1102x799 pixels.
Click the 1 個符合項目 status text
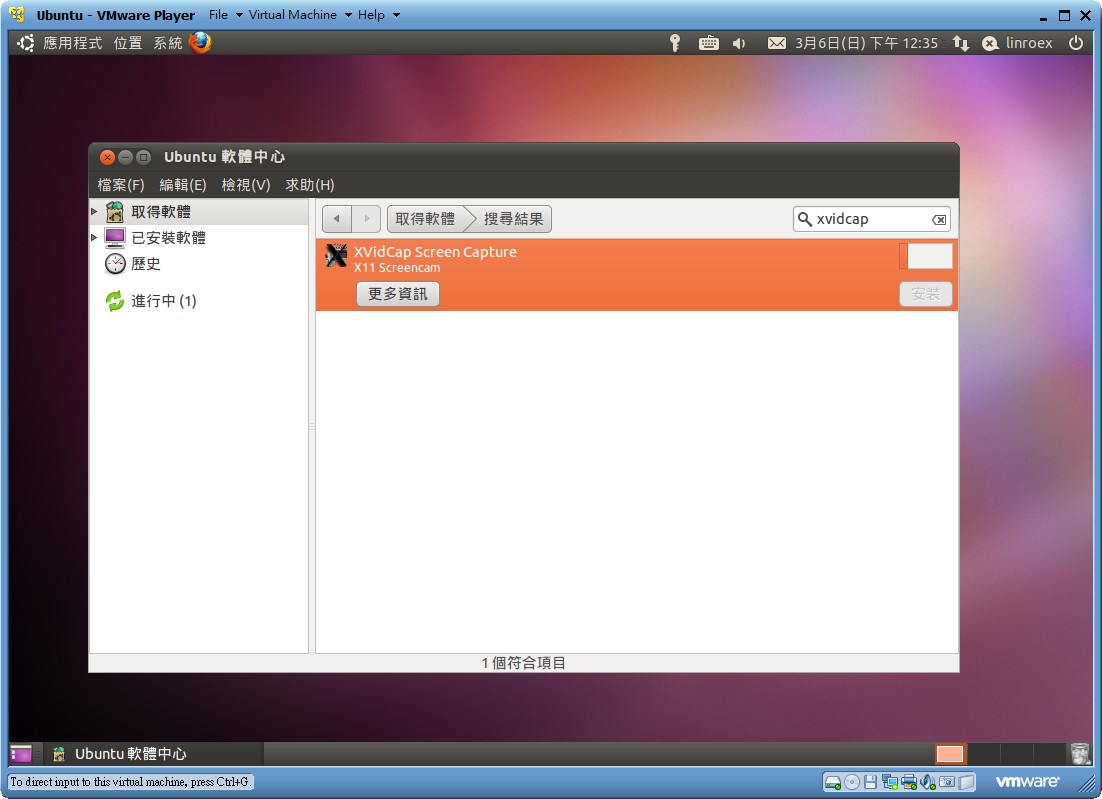point(524,663)
